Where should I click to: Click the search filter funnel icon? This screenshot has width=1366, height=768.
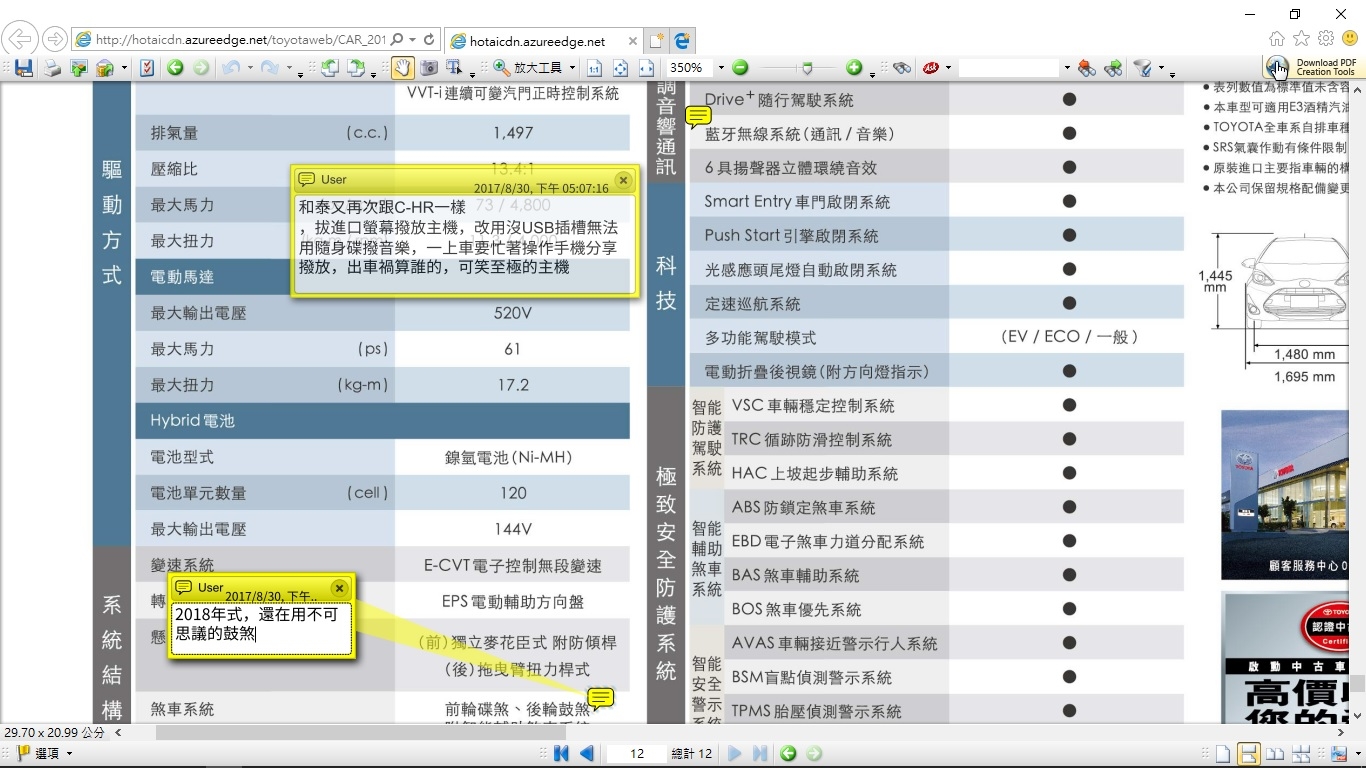coord(1142,68)
